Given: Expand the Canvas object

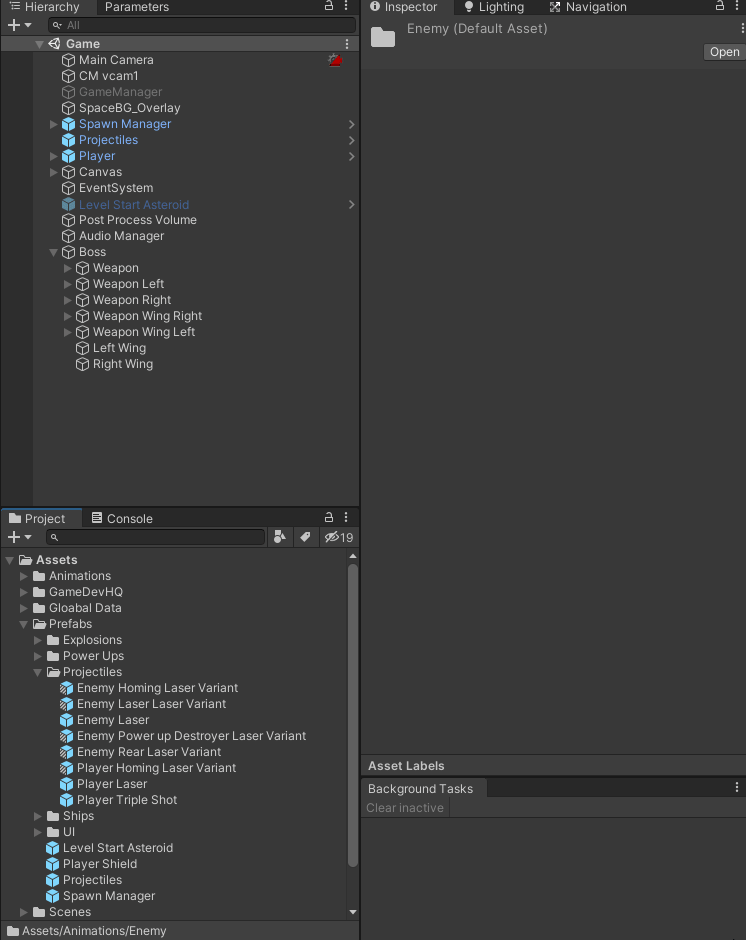Looking at the screenshot, I should tap(53, 172).
